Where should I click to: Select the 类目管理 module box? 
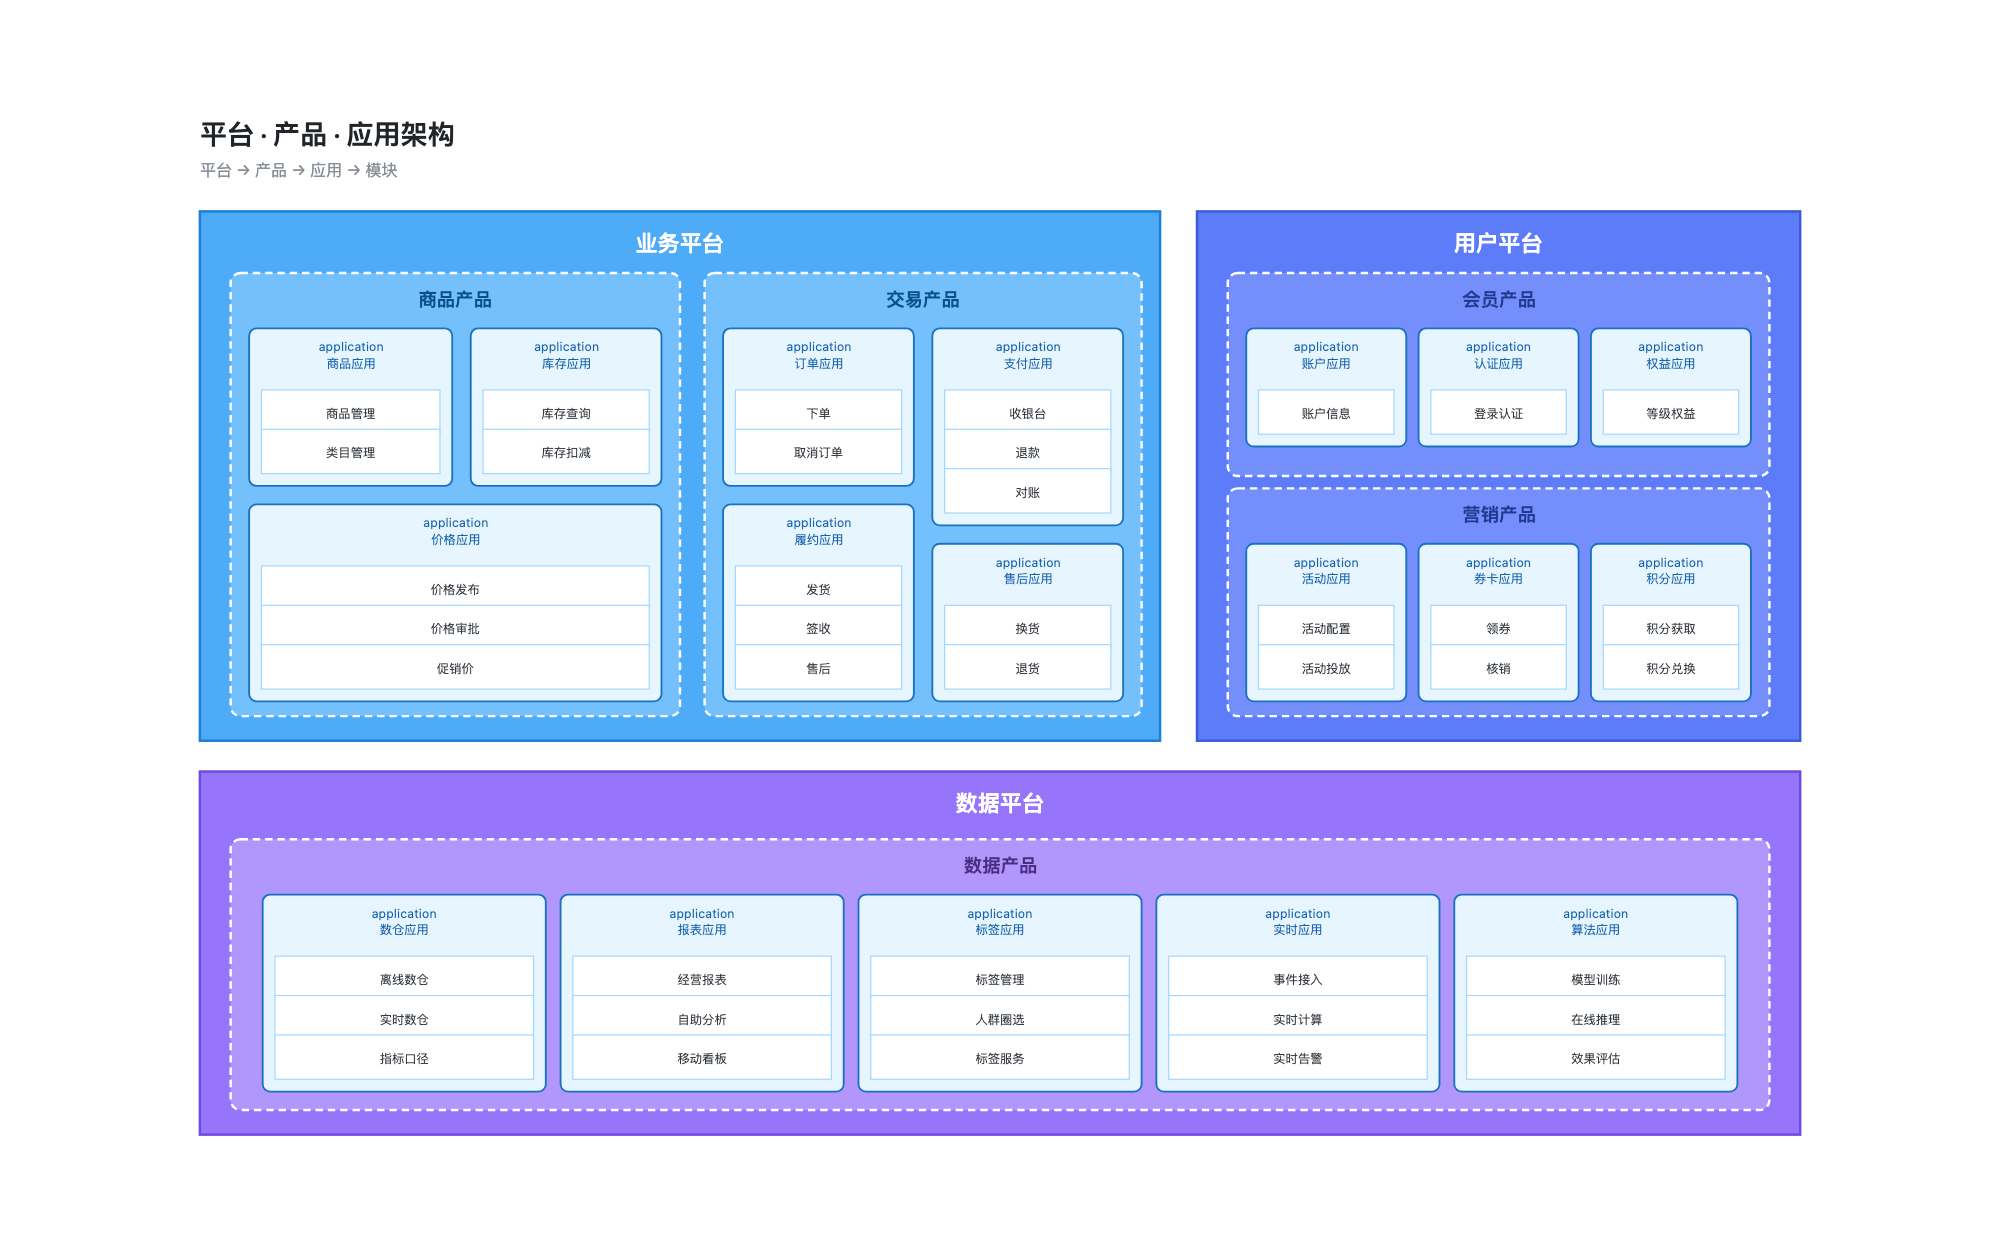[x=351, y=452]
